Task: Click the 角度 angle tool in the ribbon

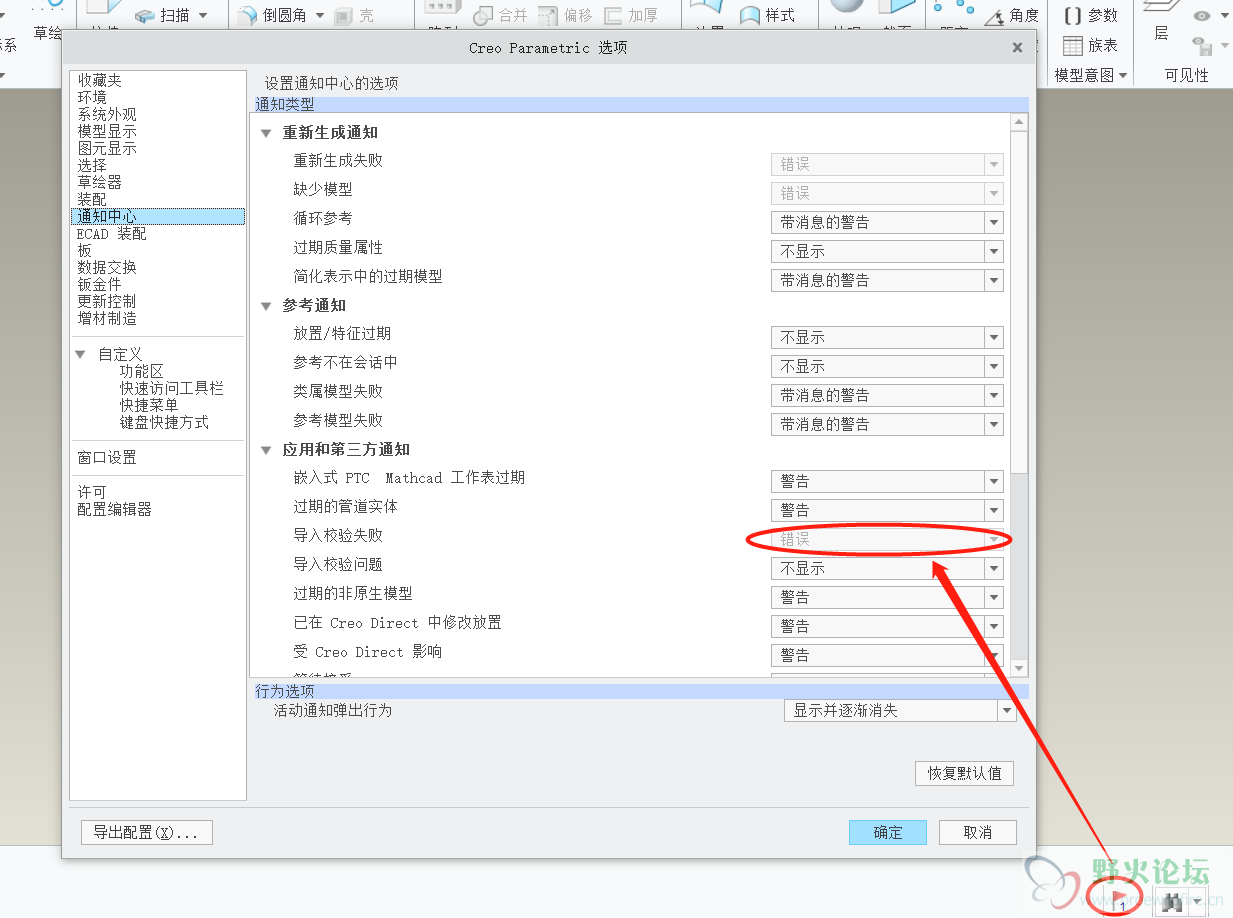Action: [1012, 15]
